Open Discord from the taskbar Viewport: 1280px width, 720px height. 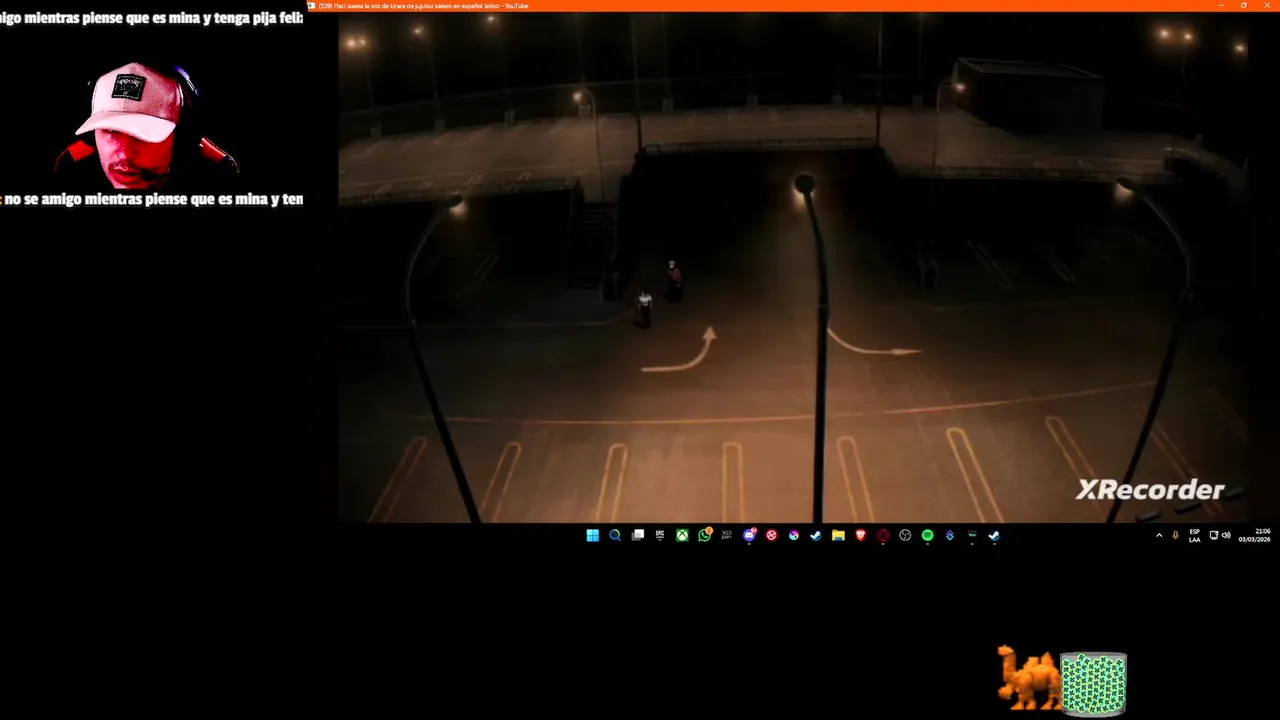click(749, 535)
